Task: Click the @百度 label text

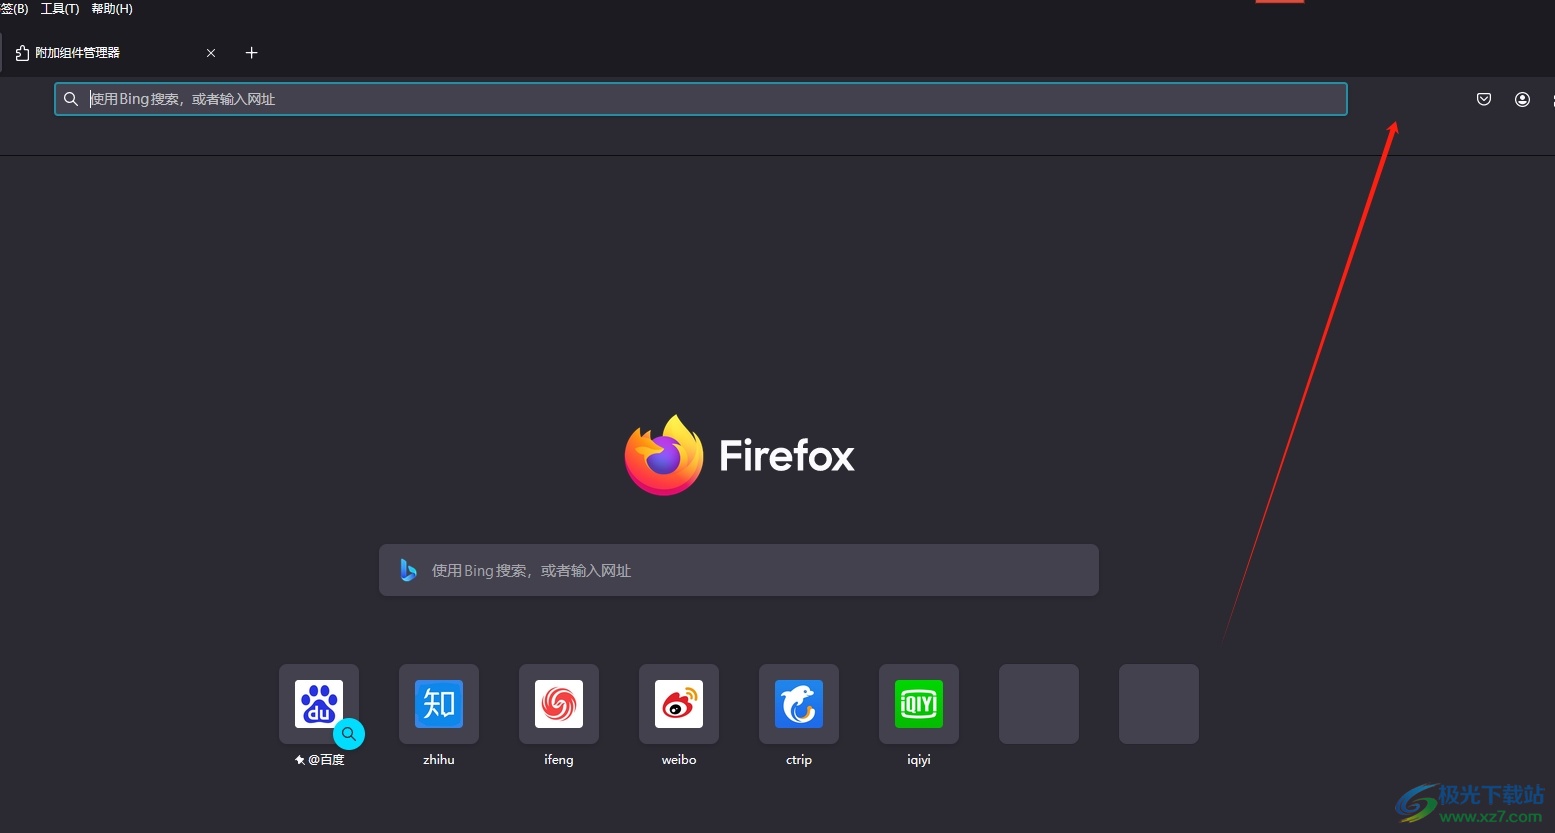Action: [x=326, y=760]
